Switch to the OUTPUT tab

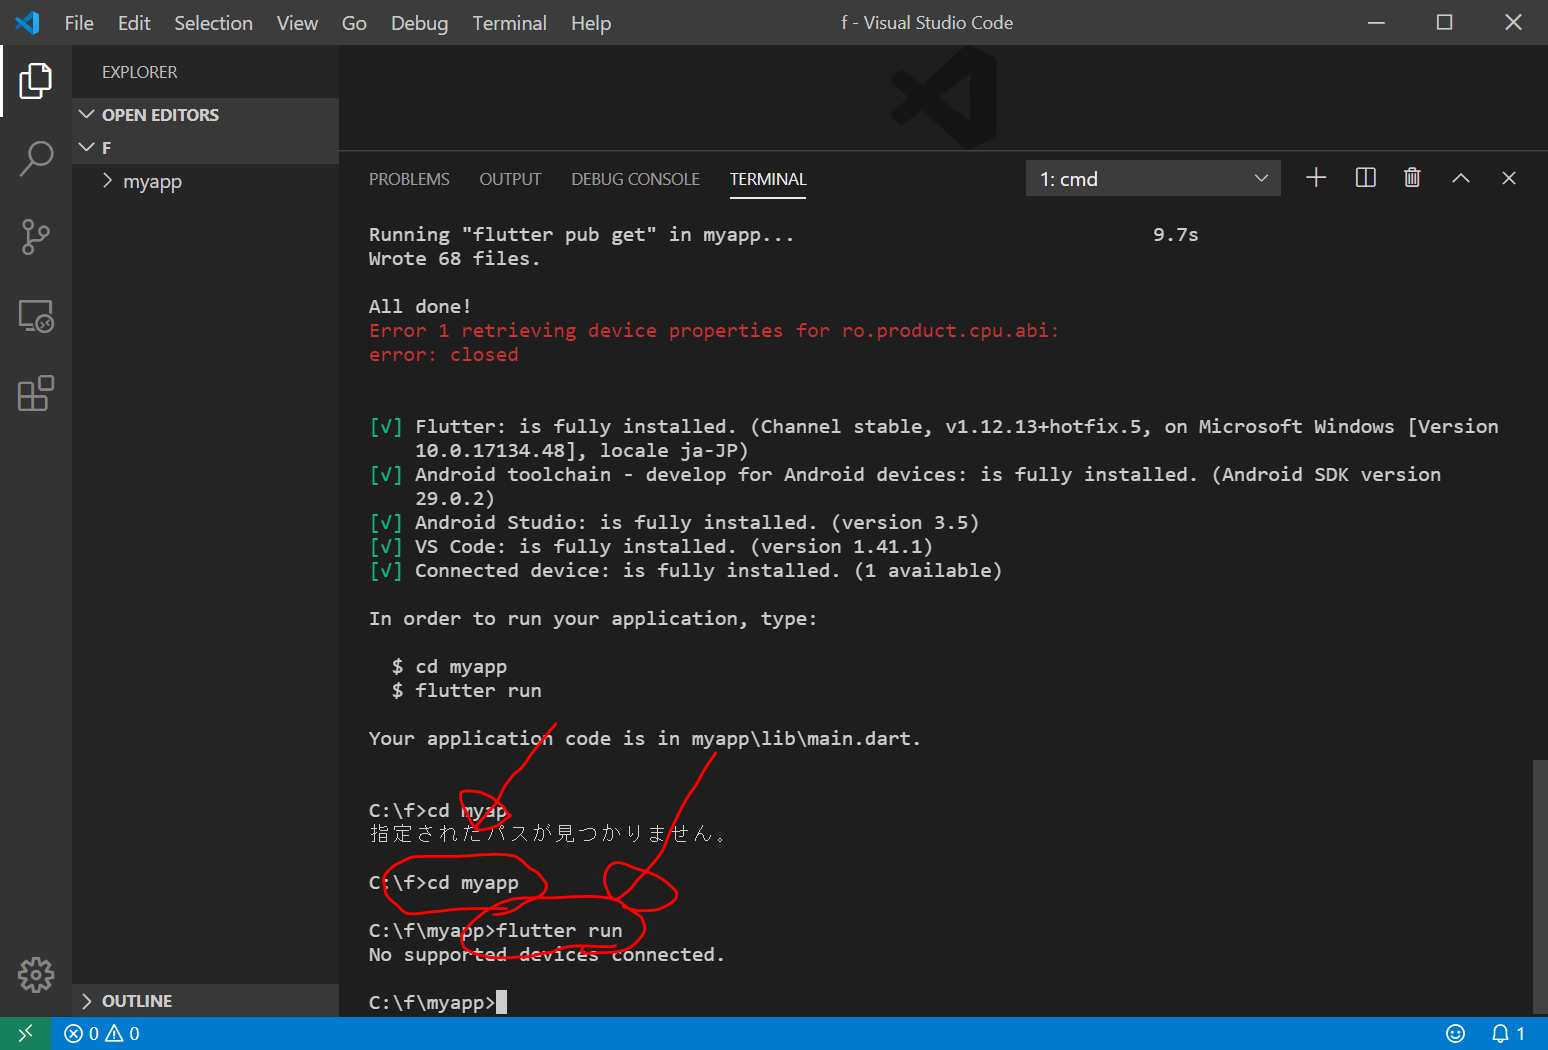coord(510,179)
